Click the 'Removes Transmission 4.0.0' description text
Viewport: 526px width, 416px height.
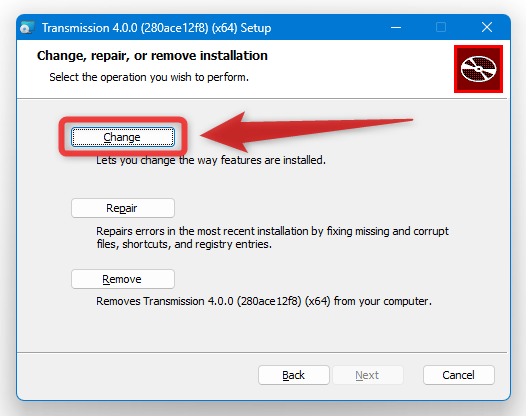click(x=264, y=301)
